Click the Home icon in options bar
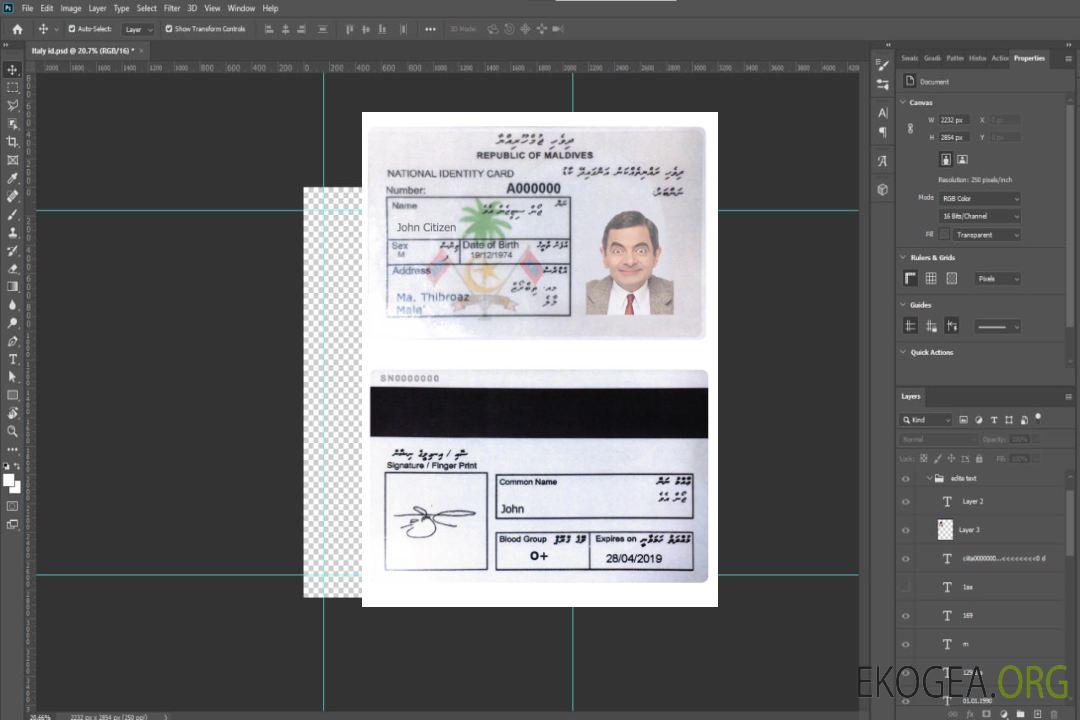The width and height of the screenshot is (1080, 720). tap(17, 29)
